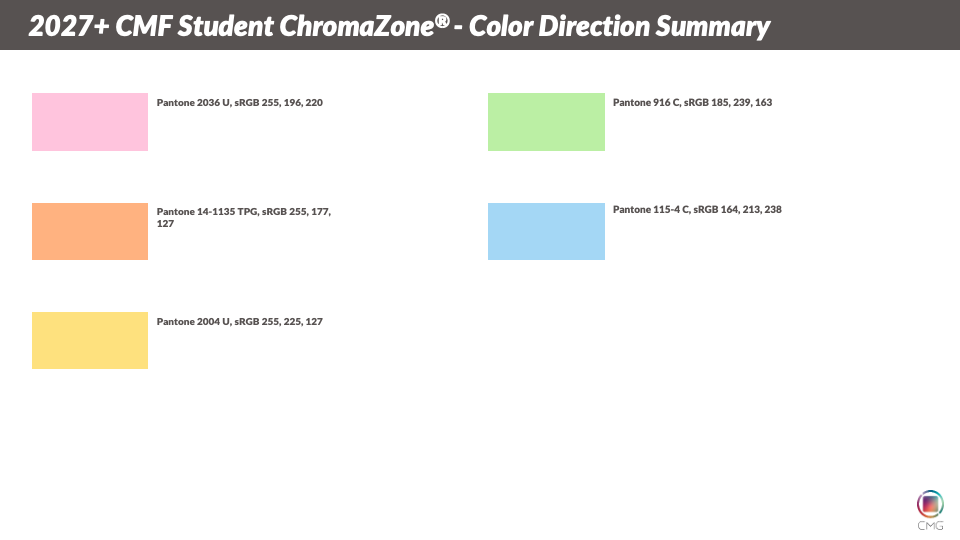Select the orange Pantone 14-1135 TPG swatch
Viewport: 960px width, 540px height.
coord(90,231)
